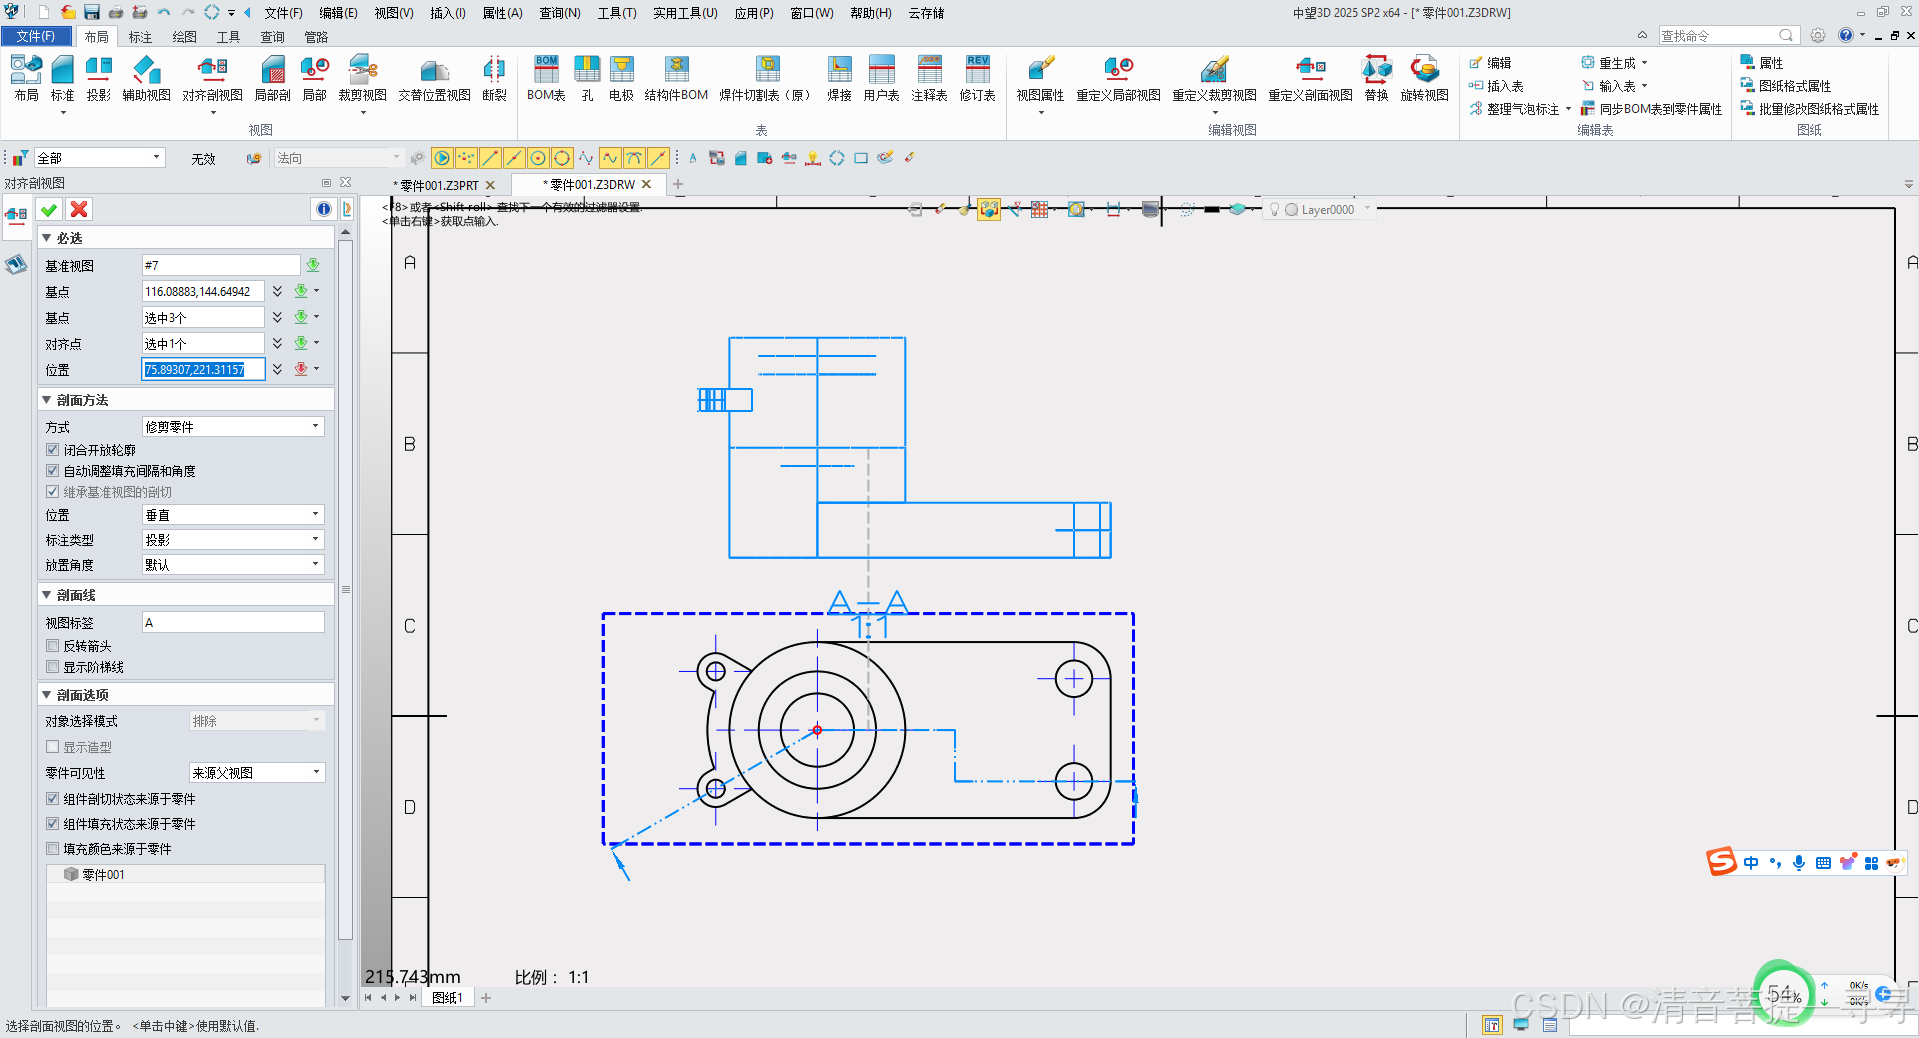Enable 显示阶梯线 checkbox

[x=53, y=667]
